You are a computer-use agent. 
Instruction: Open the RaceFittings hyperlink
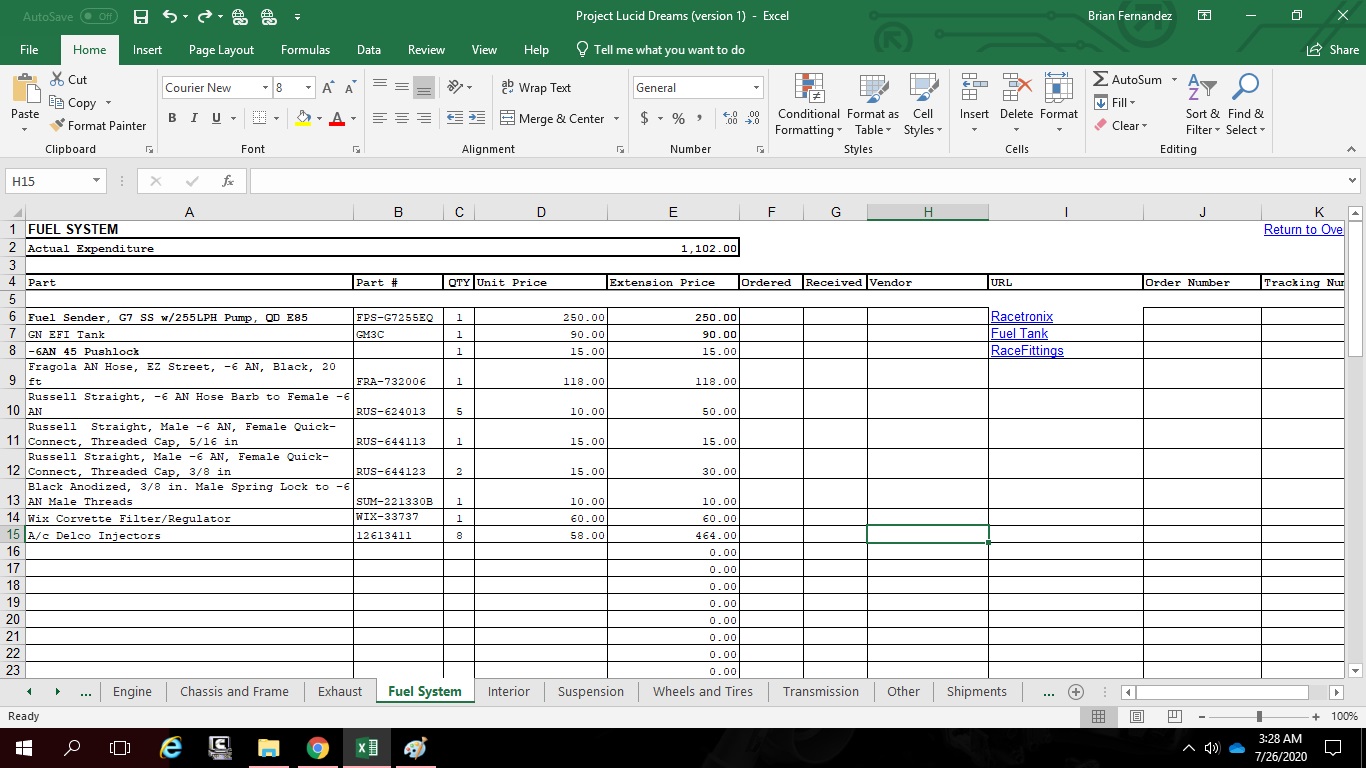pos(1027,351)
